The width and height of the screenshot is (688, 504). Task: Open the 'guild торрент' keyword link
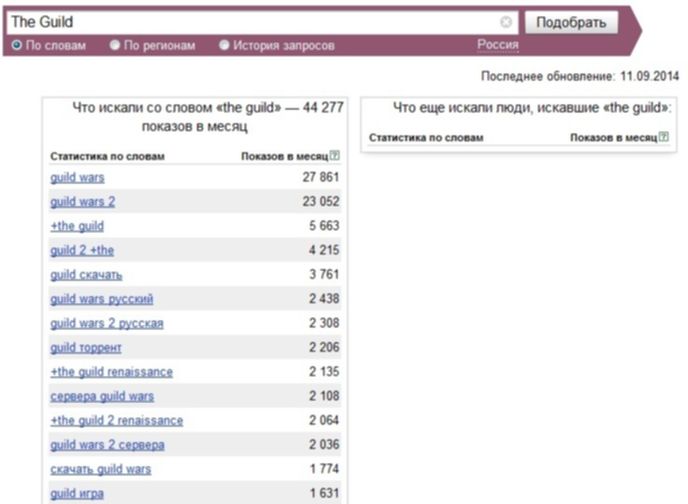point(86,348)
